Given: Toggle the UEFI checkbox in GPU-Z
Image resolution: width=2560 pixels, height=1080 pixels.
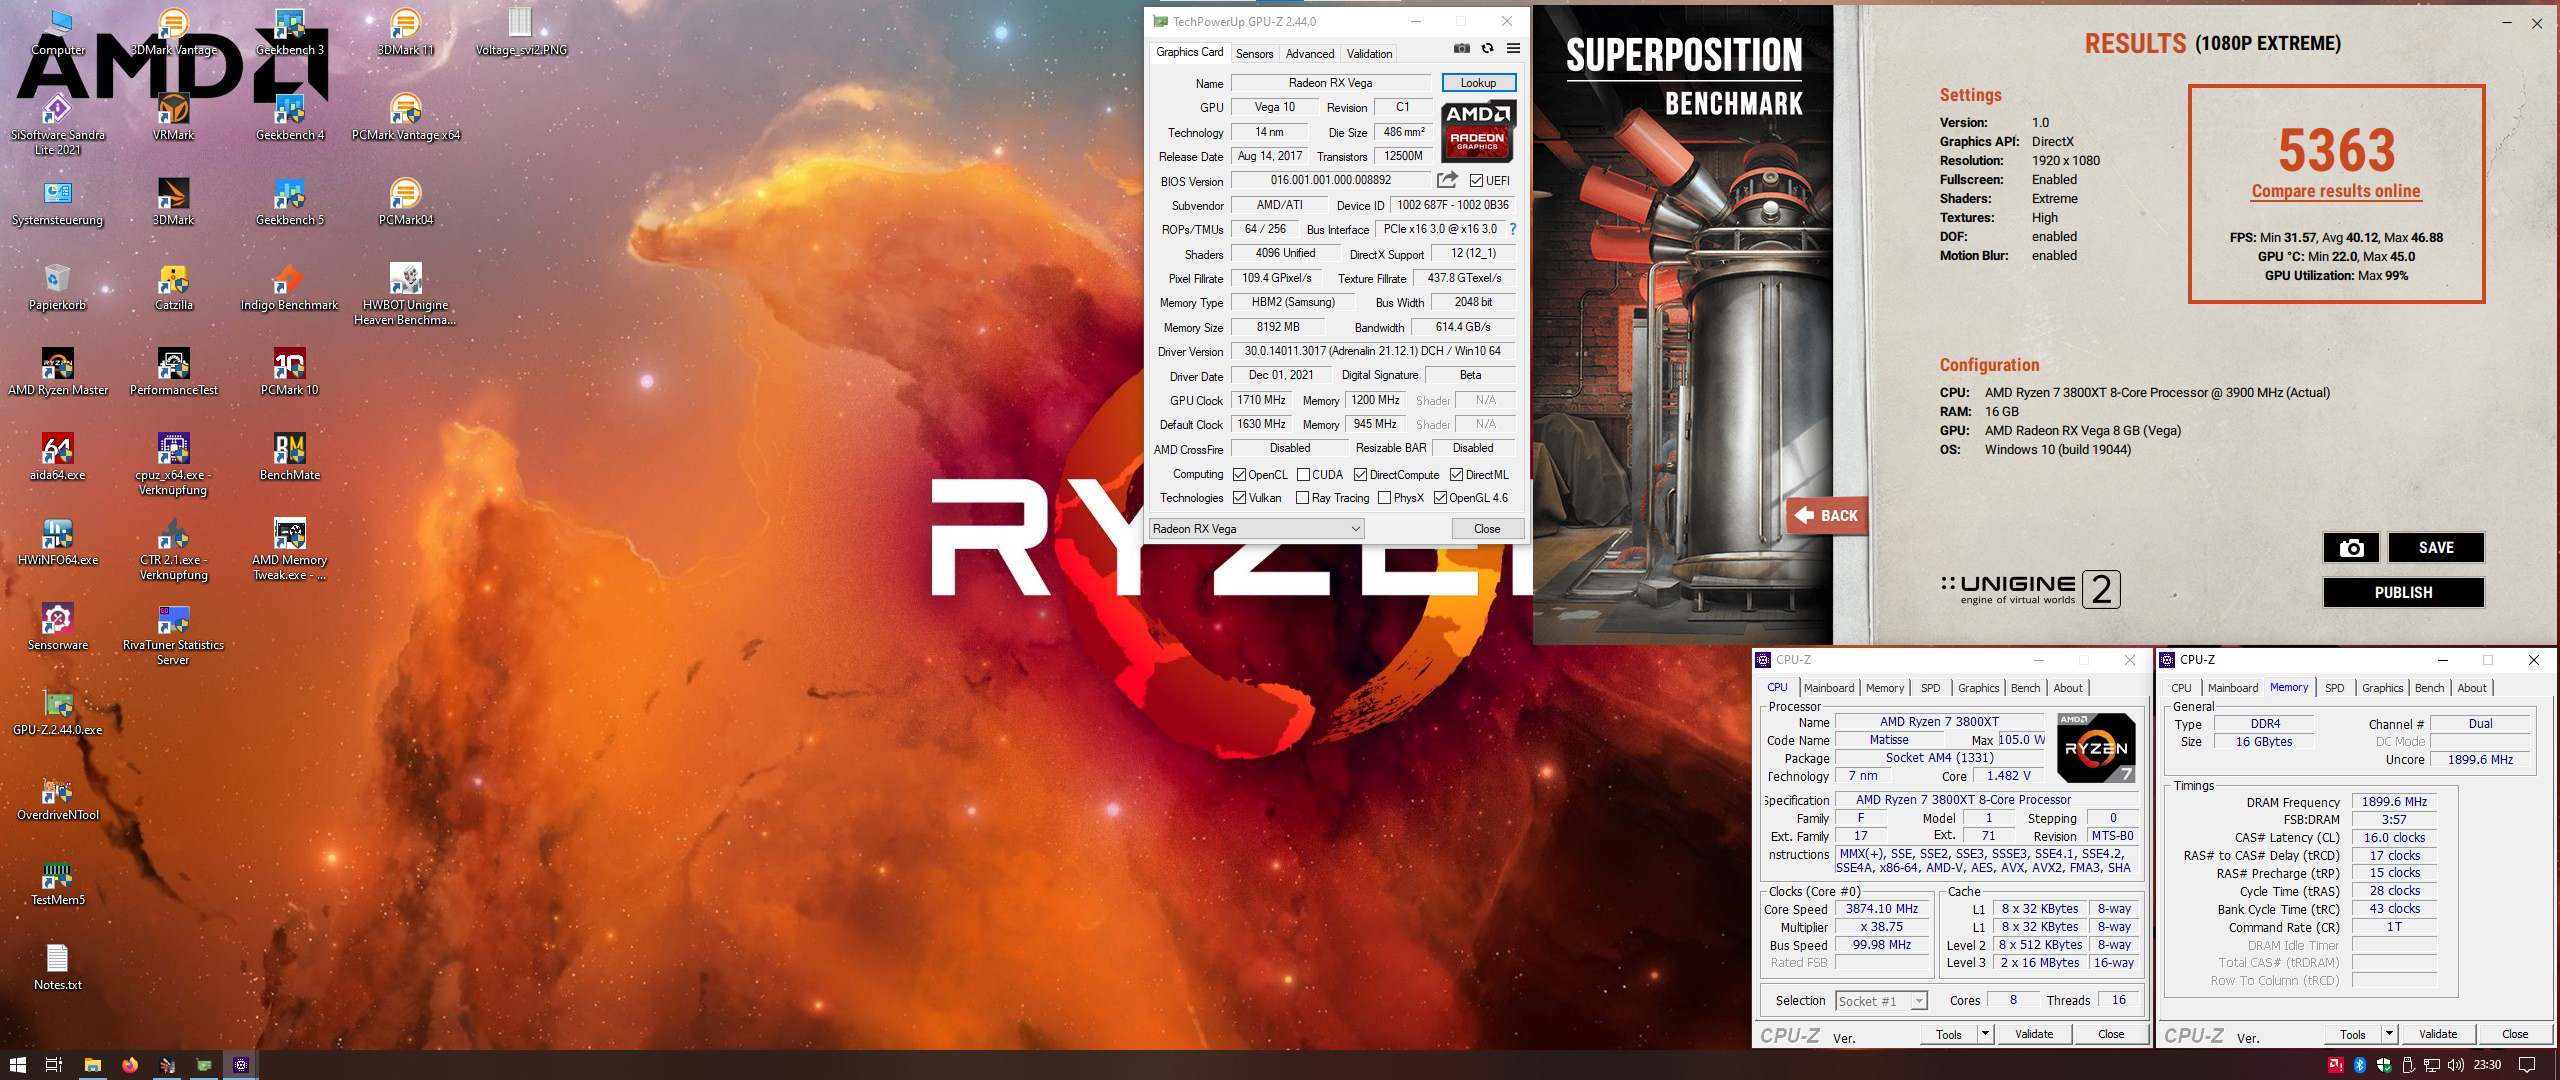Looking at the screenshot, I should [1476, 181].
